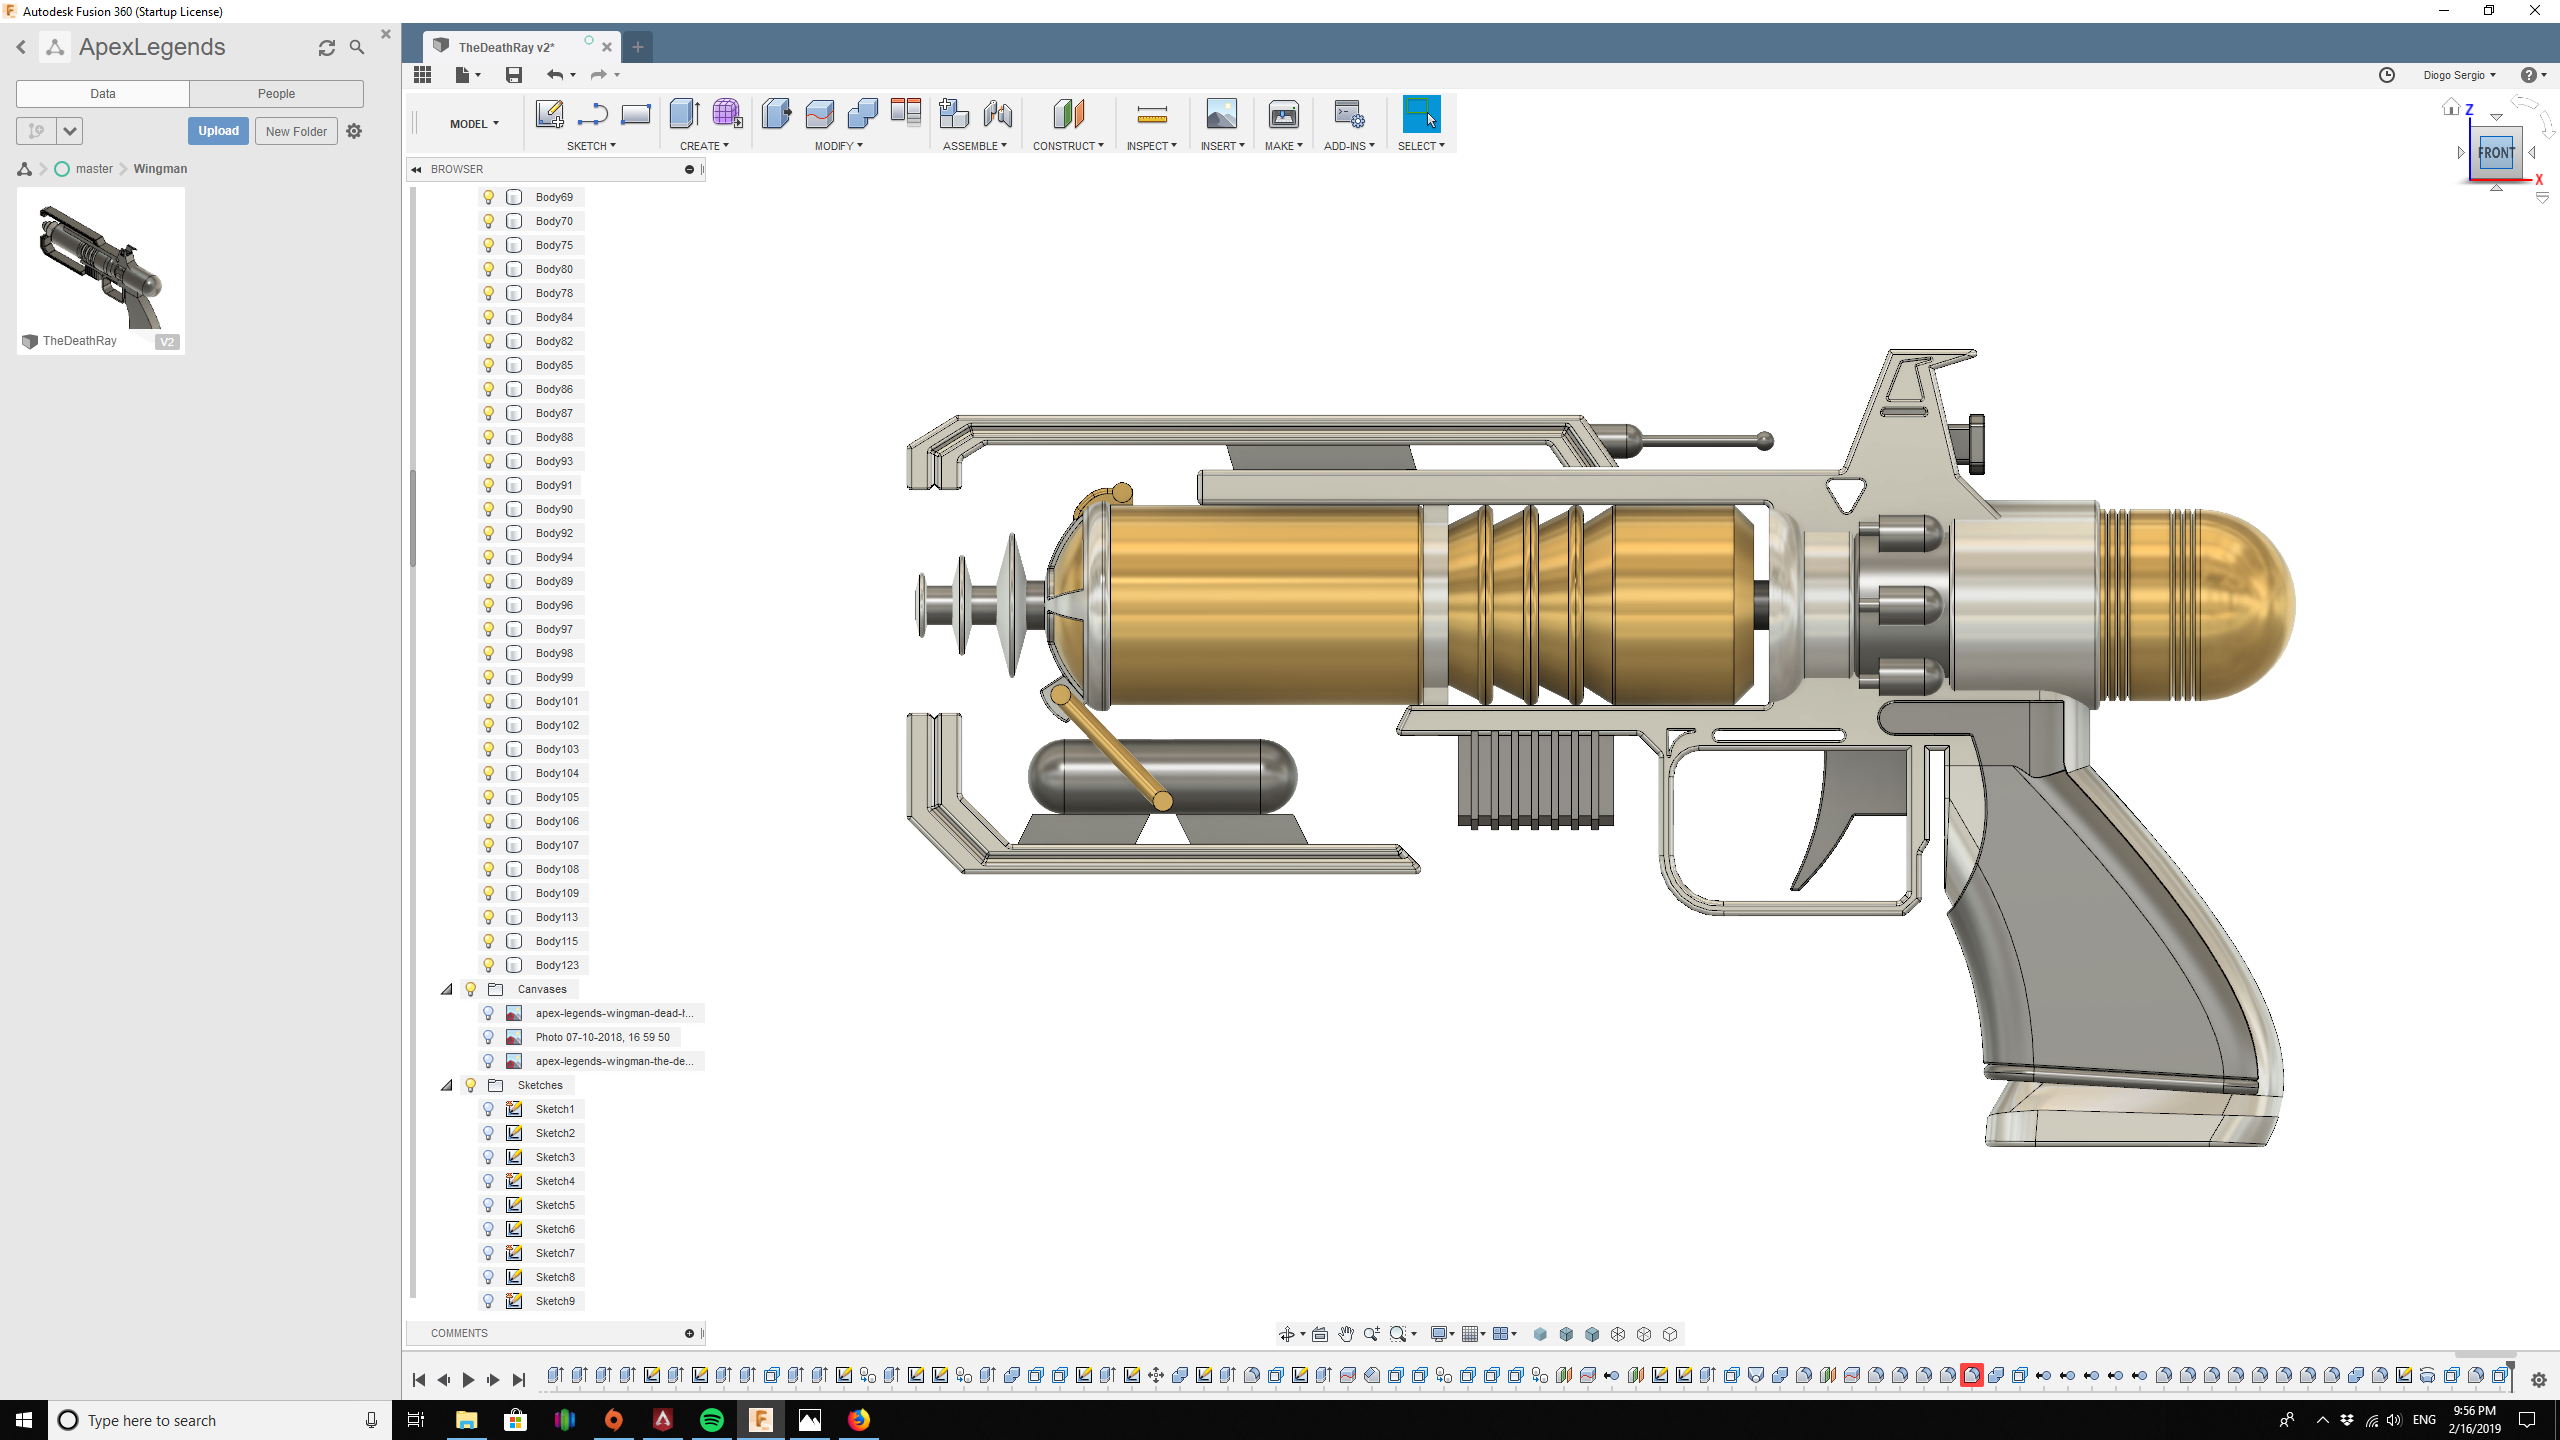This screenshot has width=2560, height=1440.
Task: Click the Wingman breadcrumb folder
Action: pos(160,169)
